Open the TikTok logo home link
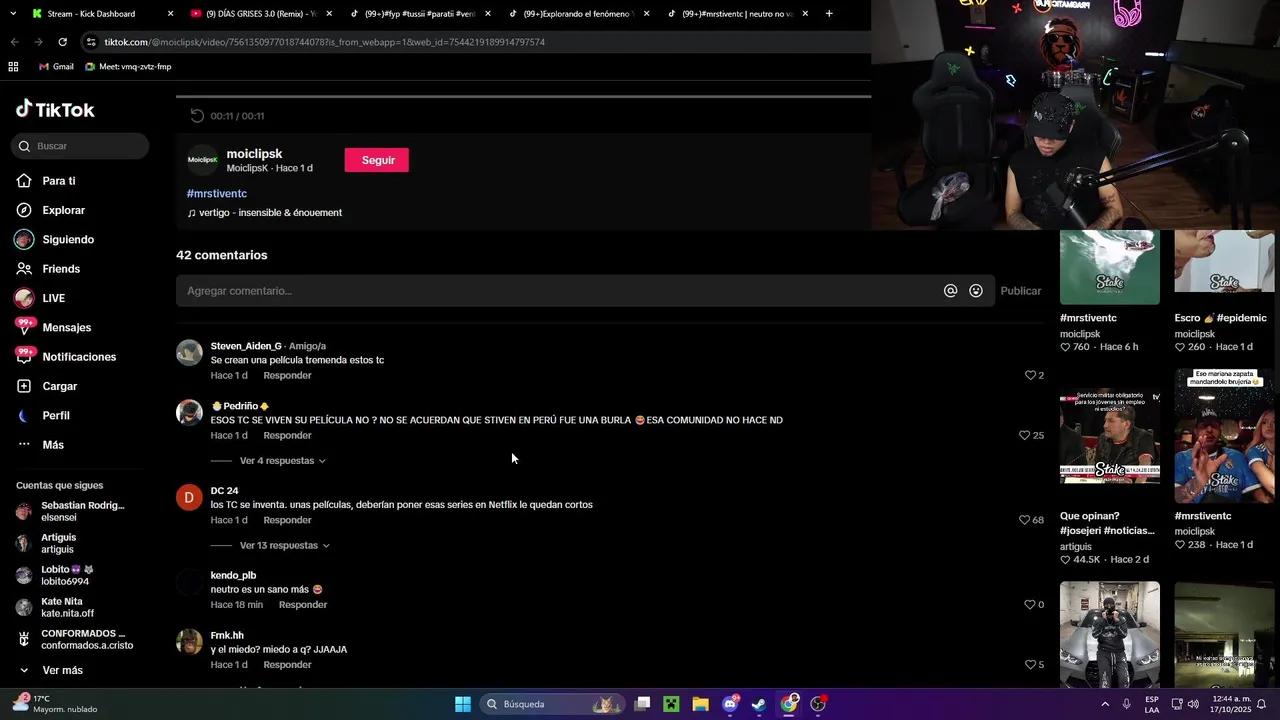Image resolution: width=1280 pixels, height=720 pixels. coord(55,109)
